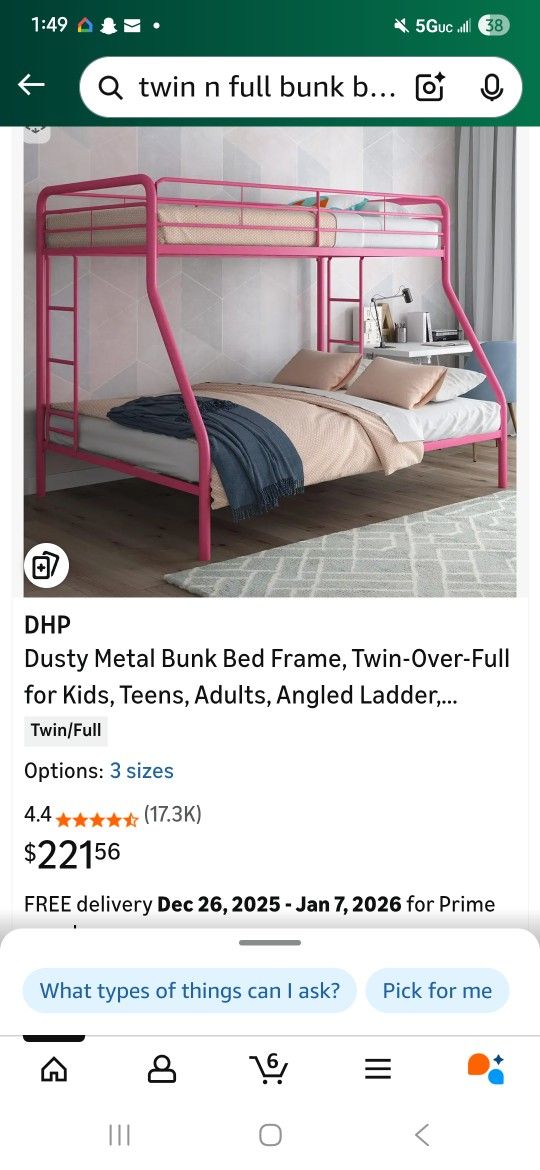Tap the Android recent apps button

[x=119, y=1136]
